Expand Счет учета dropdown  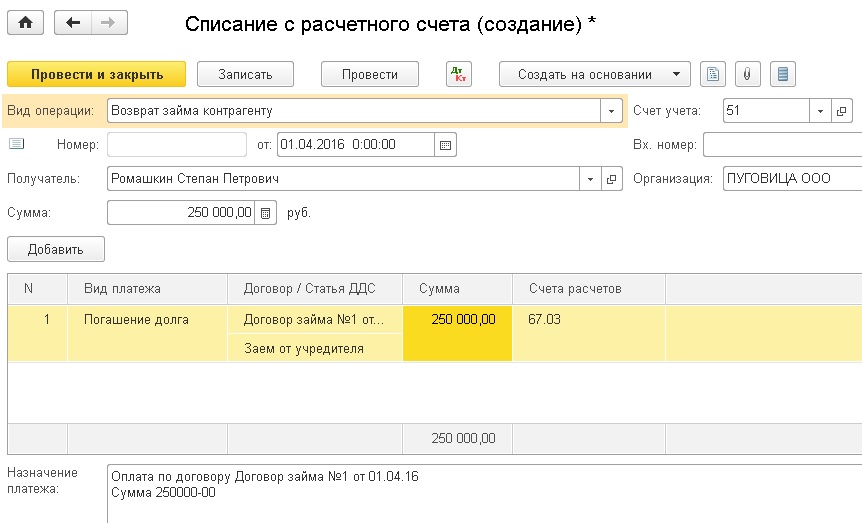click(820, 111)
